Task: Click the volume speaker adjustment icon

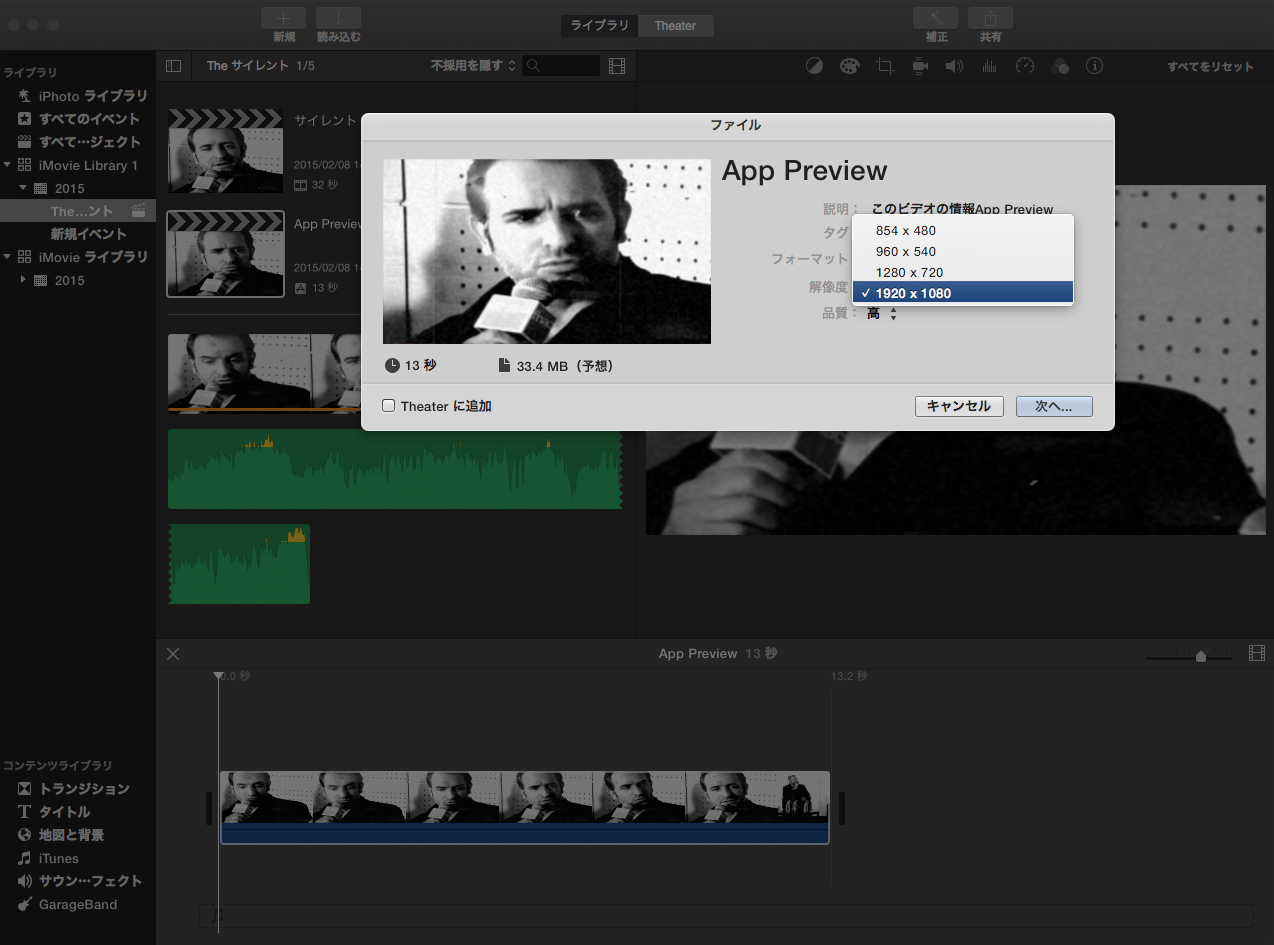Action: (x=954, y=66)
